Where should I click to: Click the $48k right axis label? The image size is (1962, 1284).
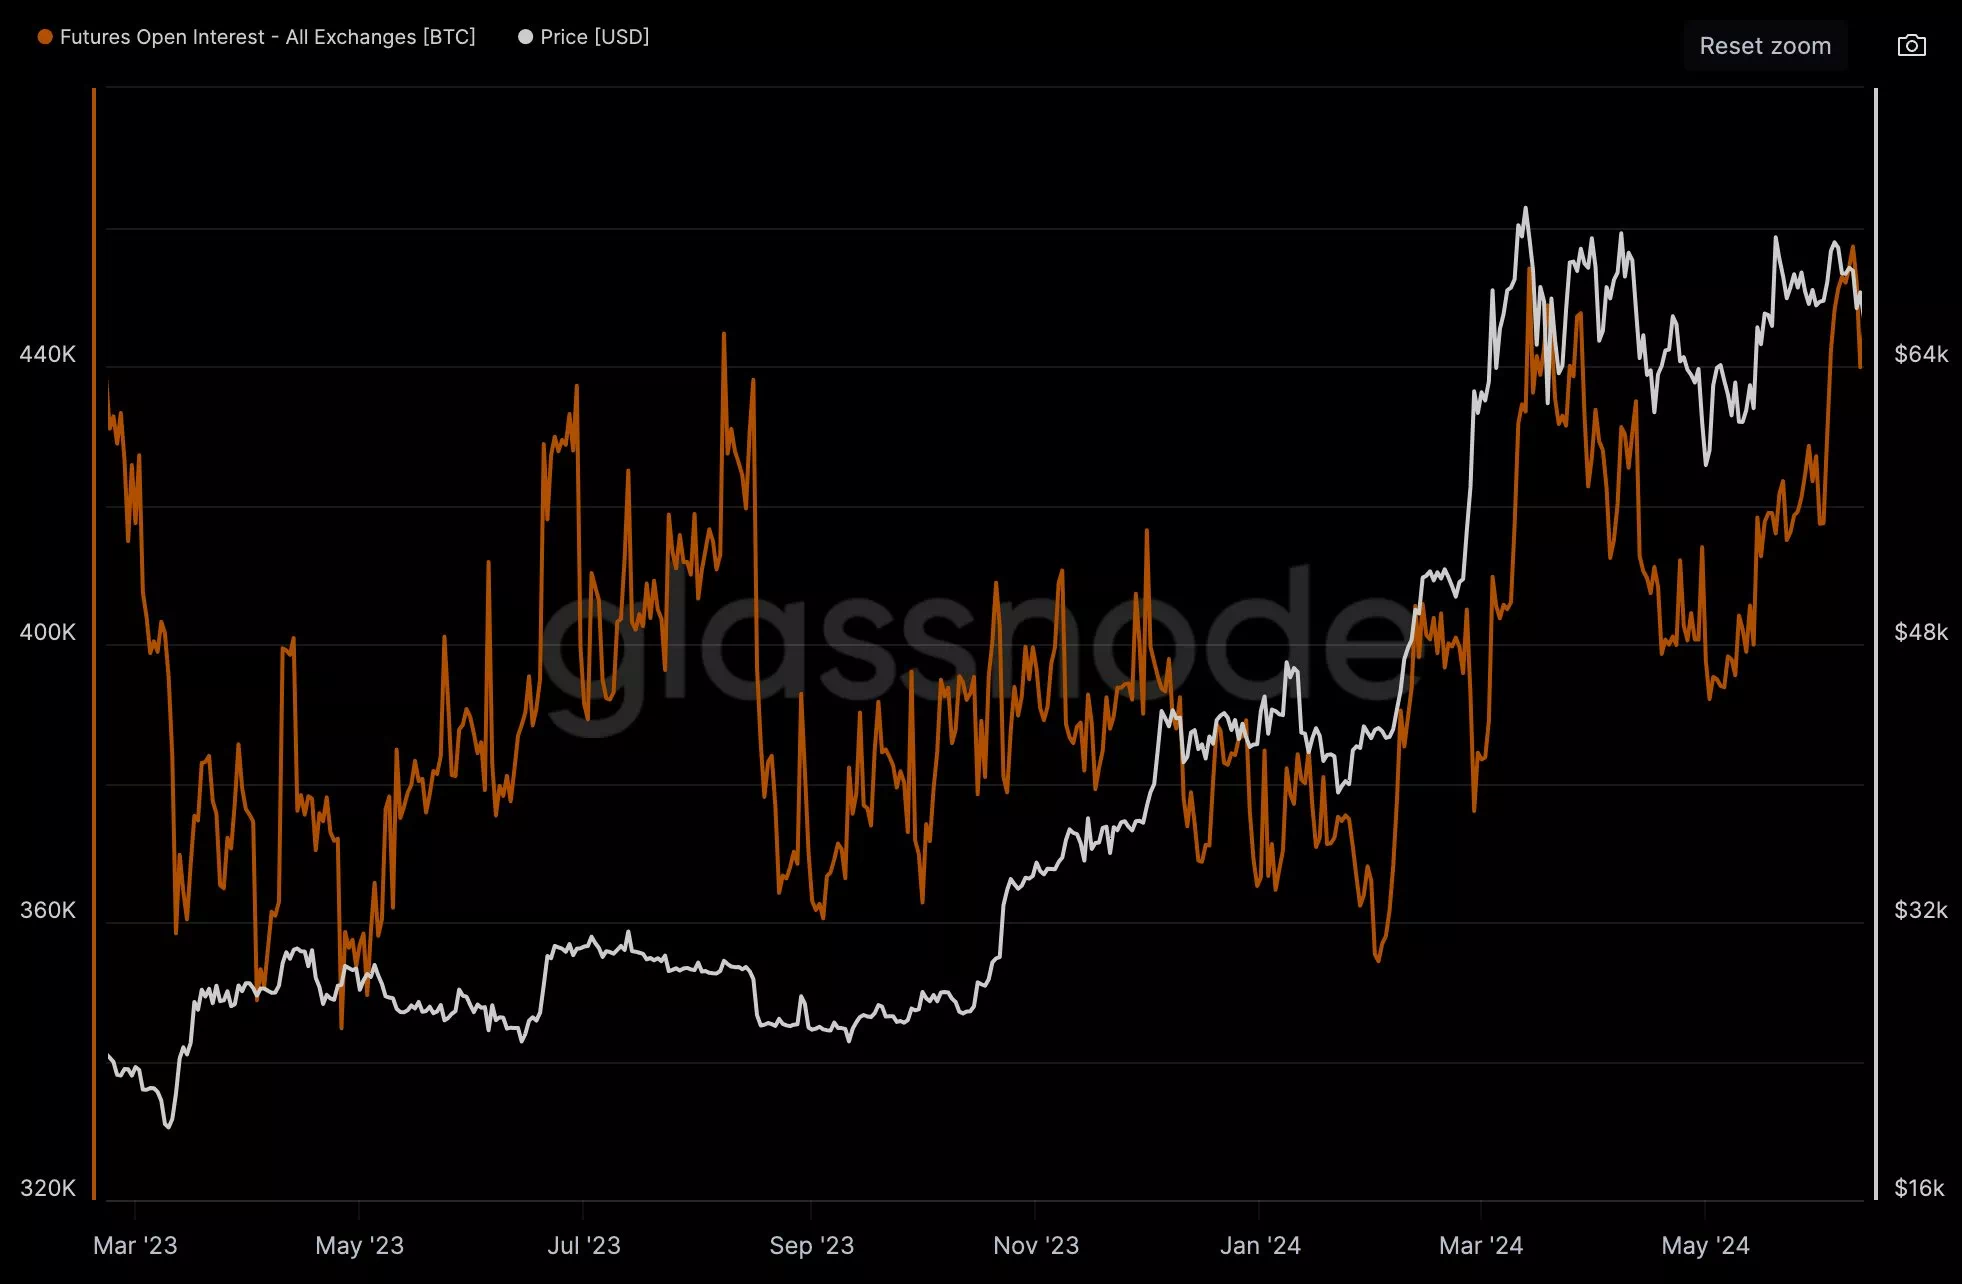coord(1921,632)
